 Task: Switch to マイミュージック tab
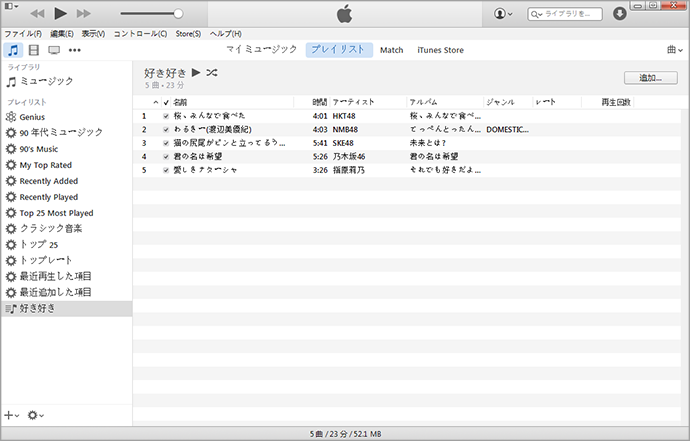click(x=262, y=50)
